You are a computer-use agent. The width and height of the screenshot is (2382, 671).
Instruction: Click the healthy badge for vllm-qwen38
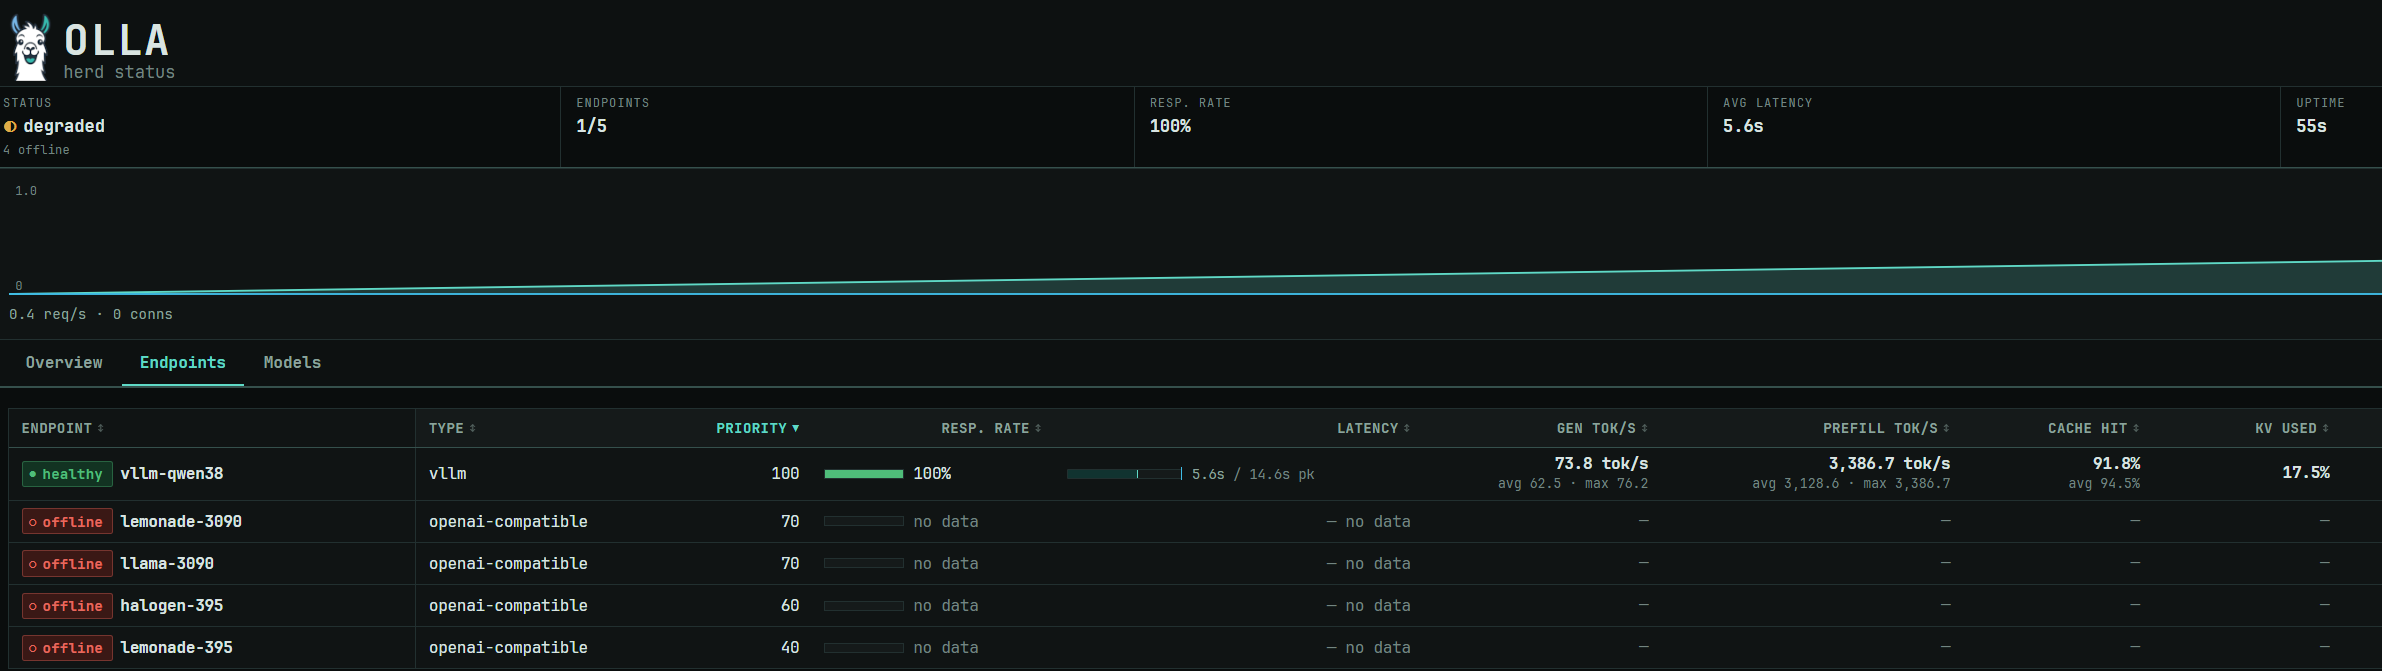[67, 474]
